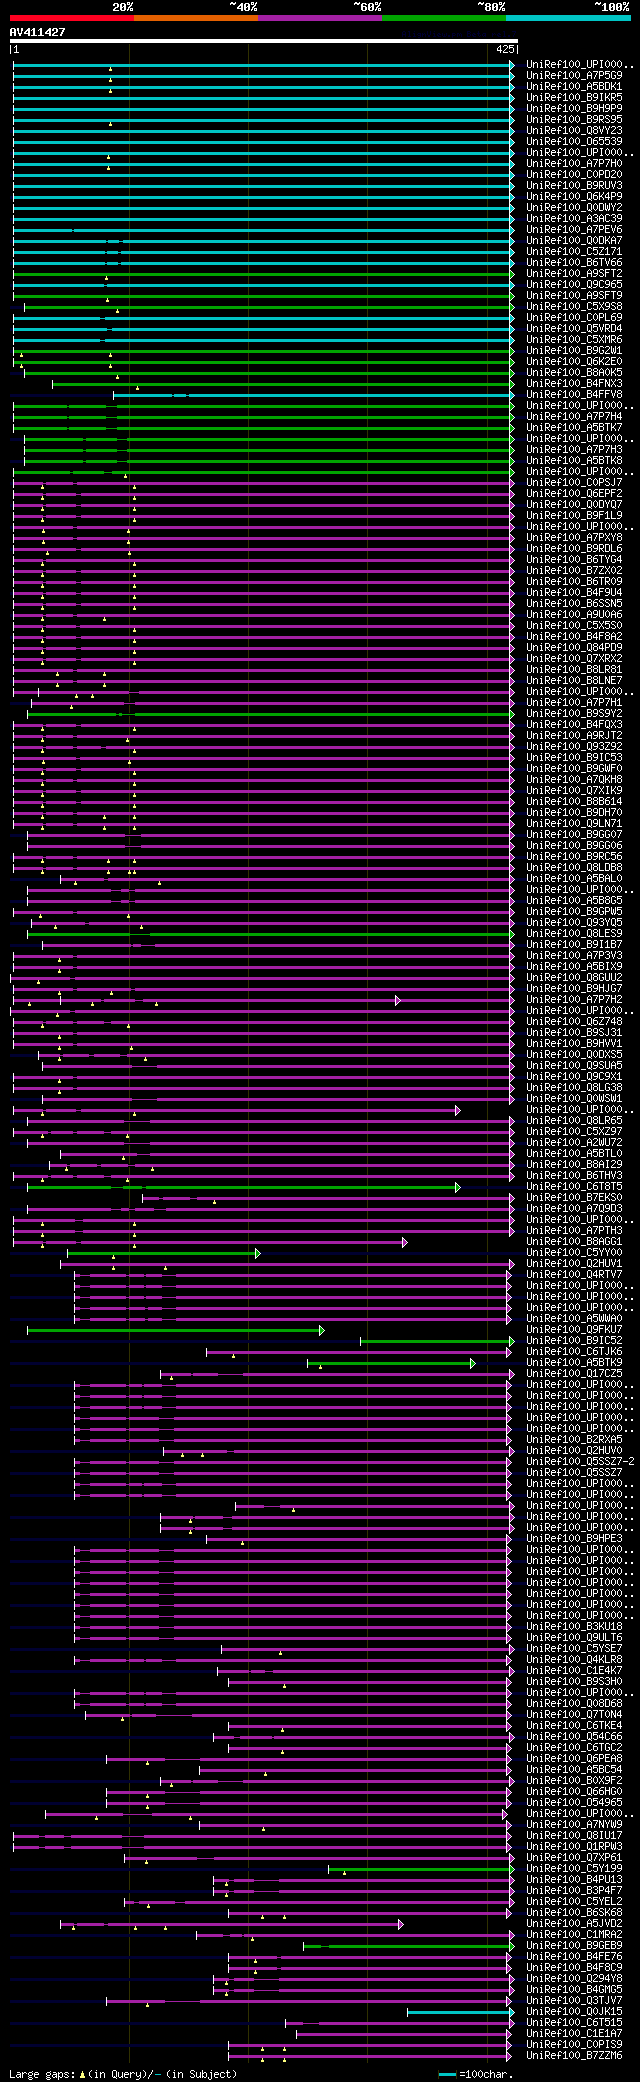Open hit UniRef100_B9IKR5
640x2082 pixels.
coord(574,97)
